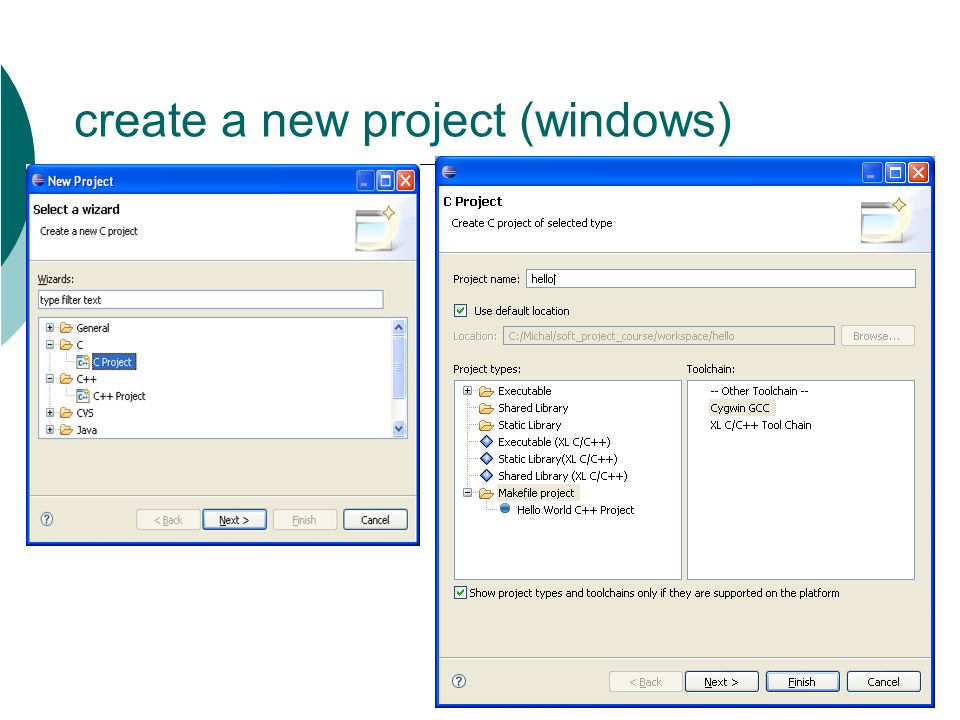Select Static Library(XL C/C++) project type
The image size is (960, 720).
(x=558, y=459)
